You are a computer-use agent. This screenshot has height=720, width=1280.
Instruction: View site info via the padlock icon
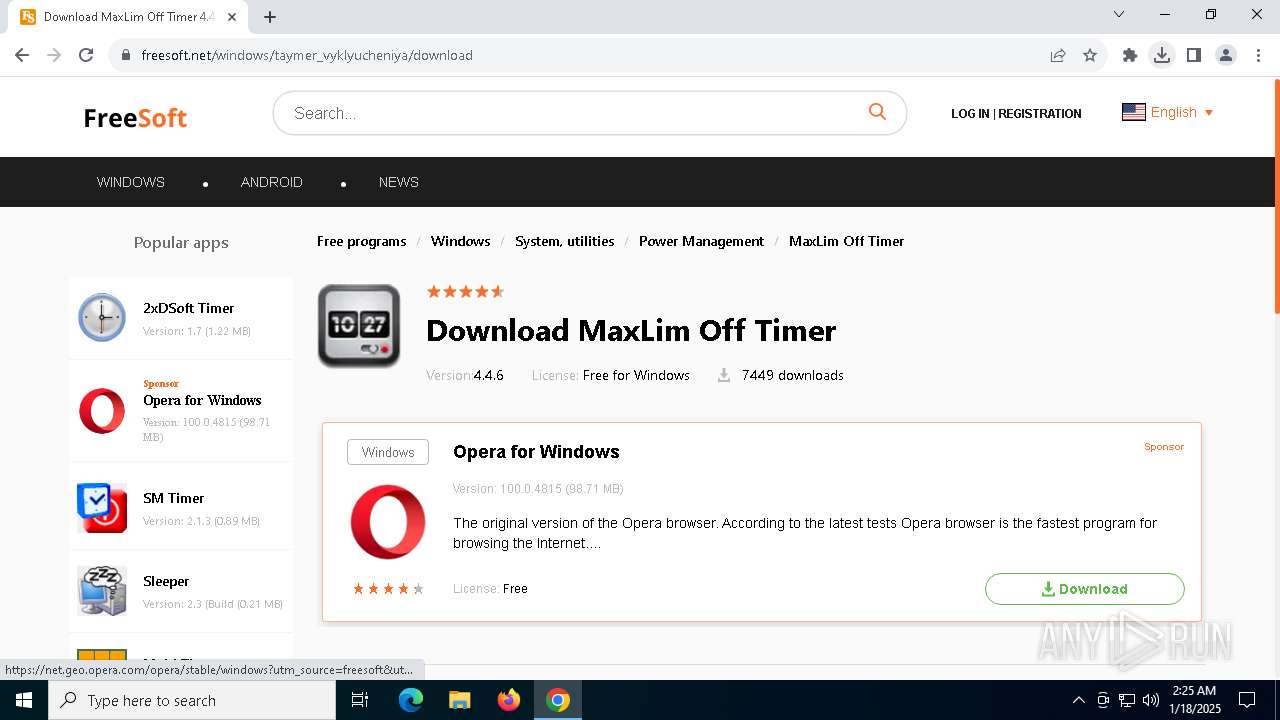pos(126,55)
